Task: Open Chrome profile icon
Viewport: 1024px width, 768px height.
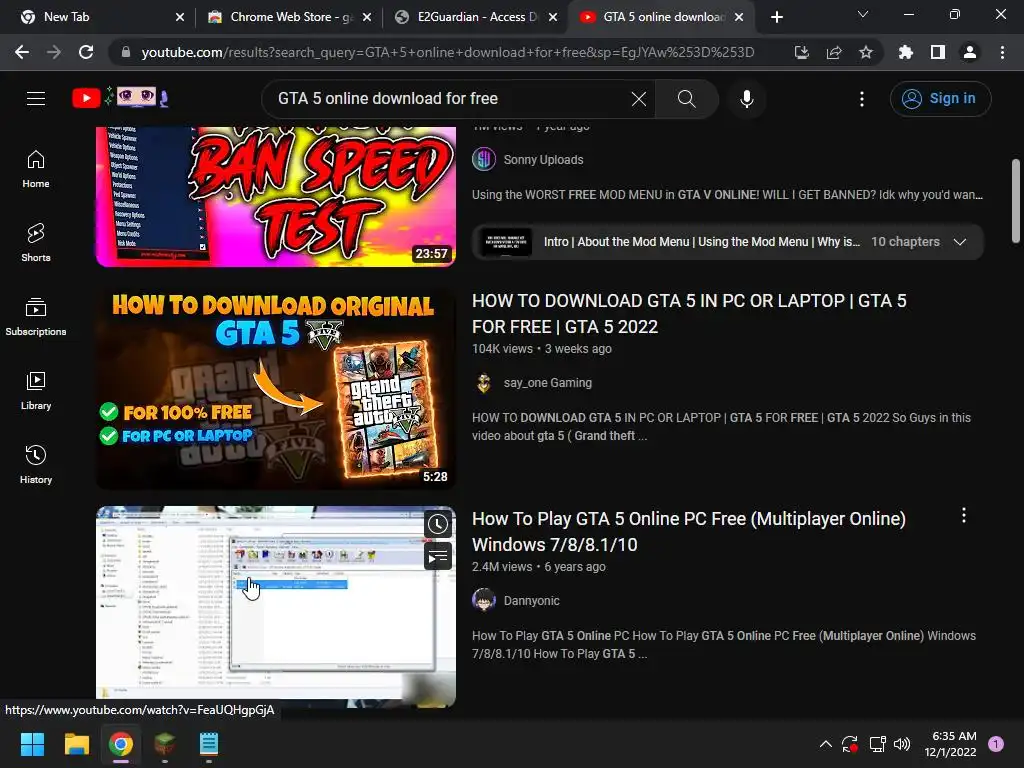Action: tap(970, 52)
